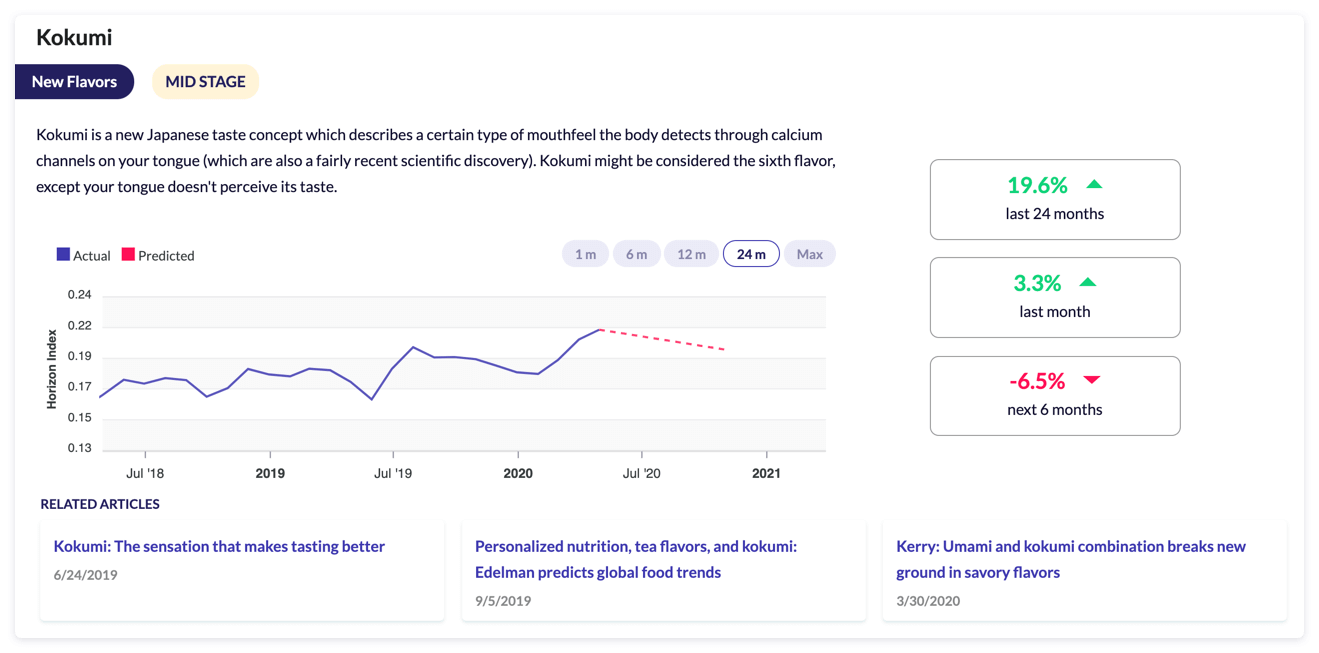
Task: Select the 6 m time range
Action: tap(636, 254)
